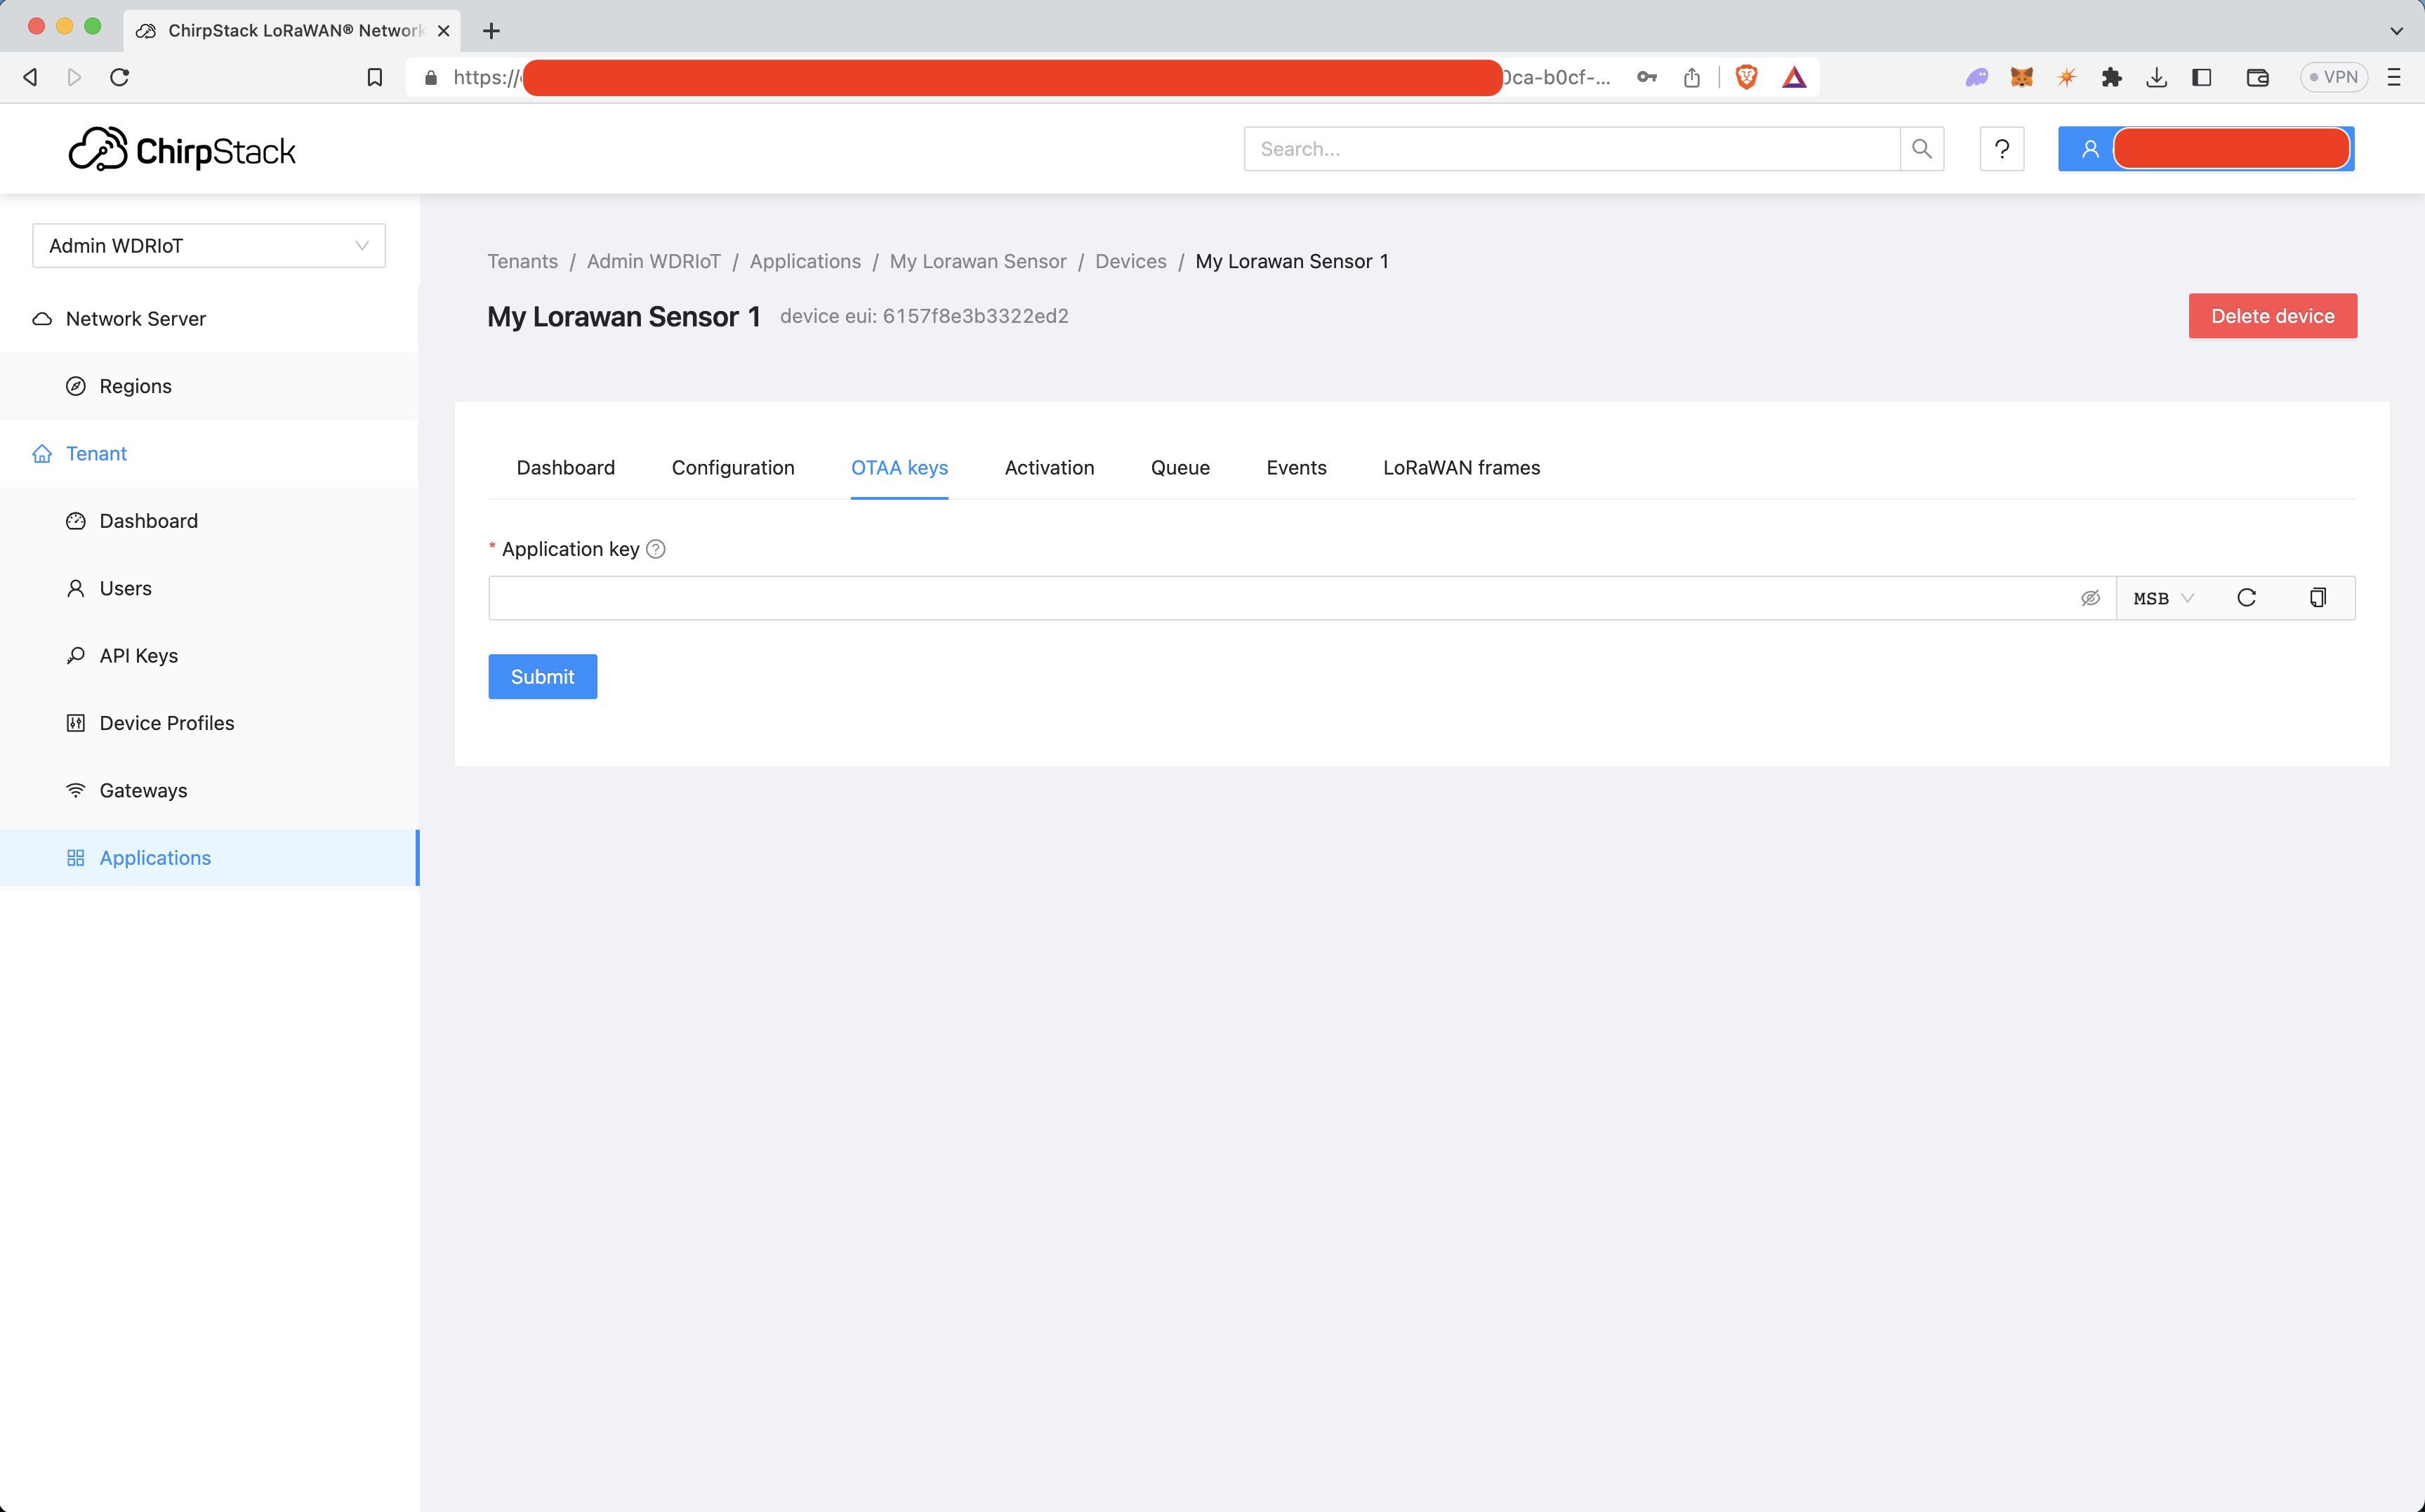Click the Application key help tooltip icon
This screenshot has width=2425, height=1512.
pos(656,549)
